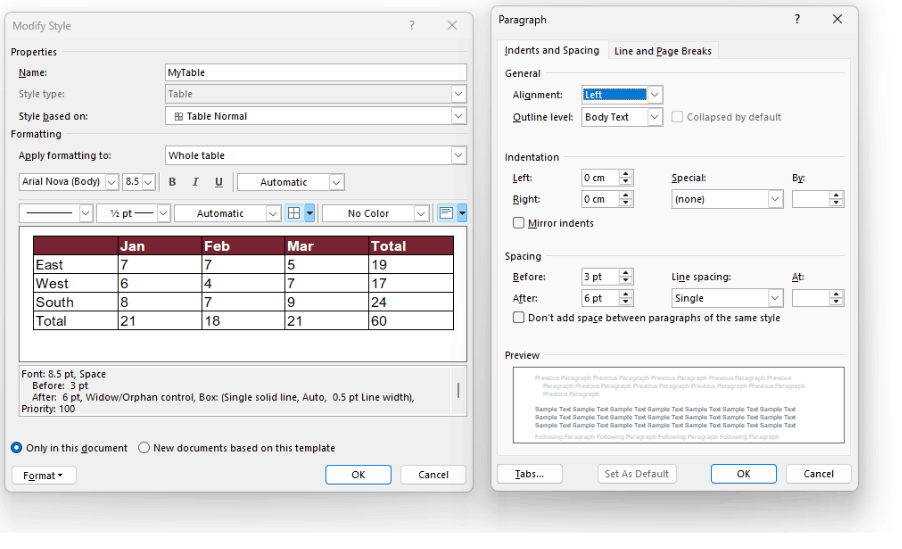
Task: Open the font color Automatic dropdown
Action: [x=337, y=182]
